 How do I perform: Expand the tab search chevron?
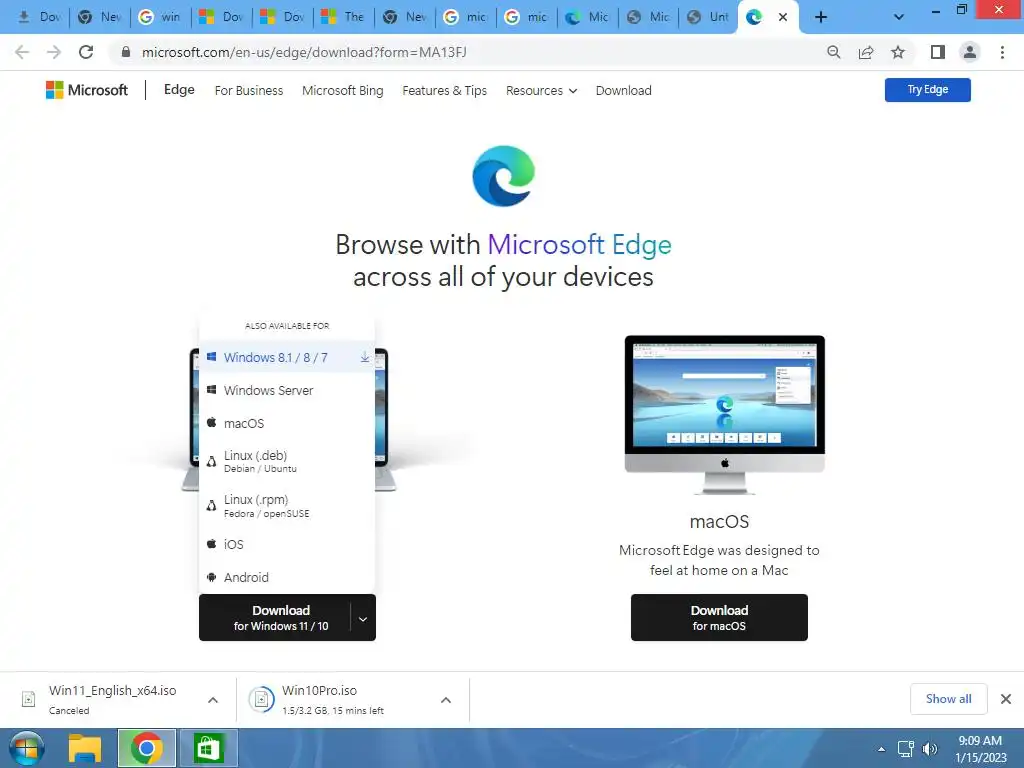[899, 17]
